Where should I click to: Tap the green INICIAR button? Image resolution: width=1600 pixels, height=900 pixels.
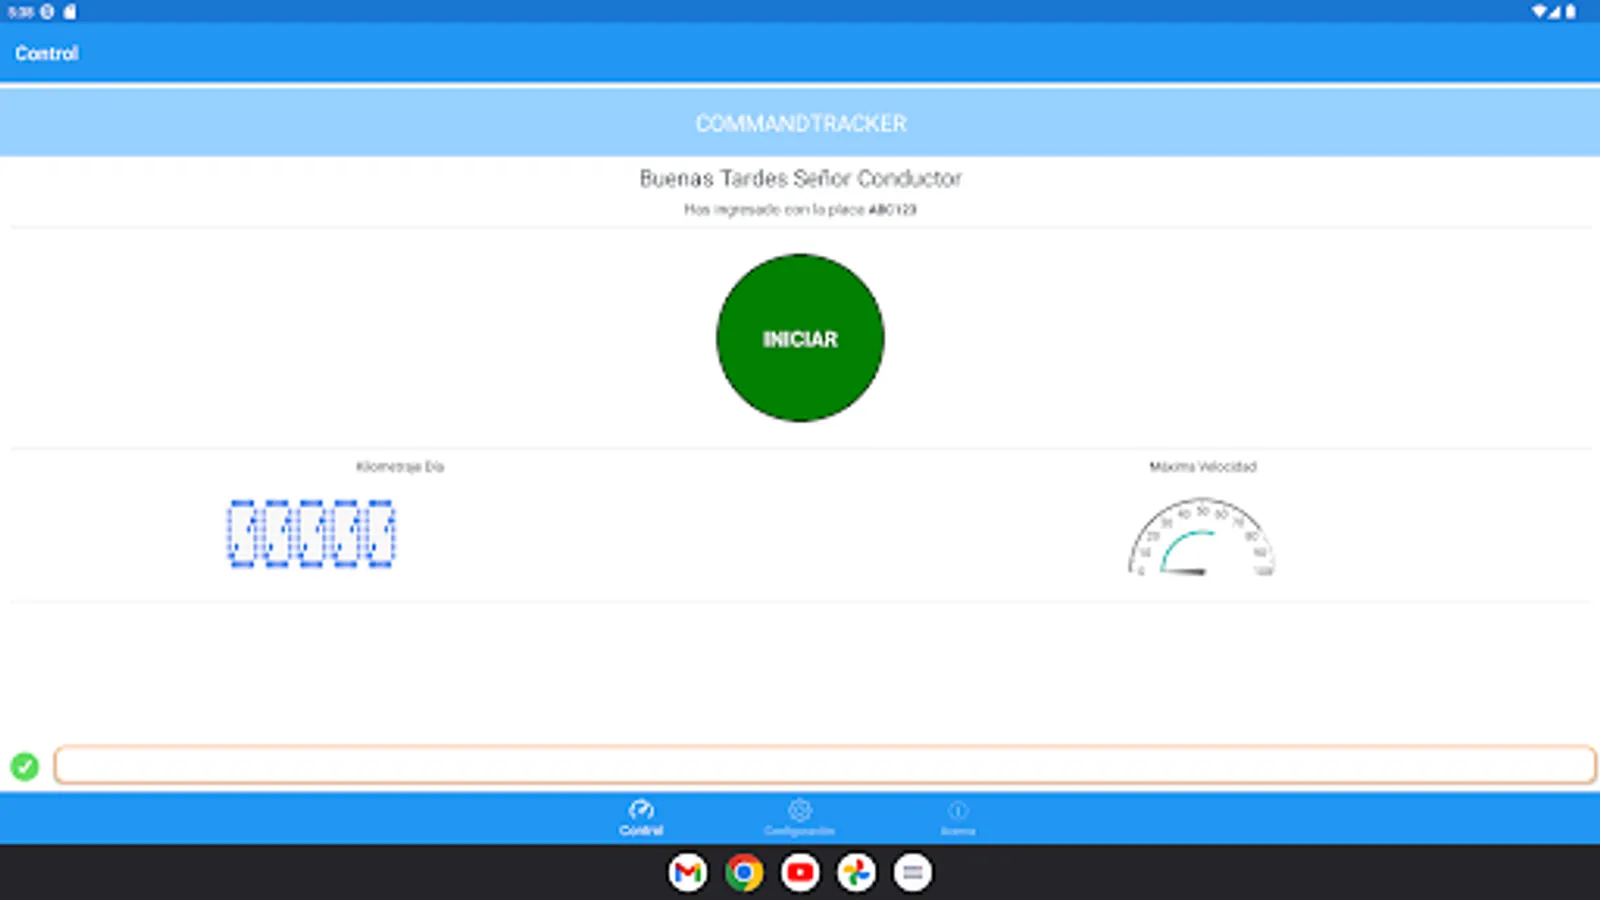tap(800, 338)
